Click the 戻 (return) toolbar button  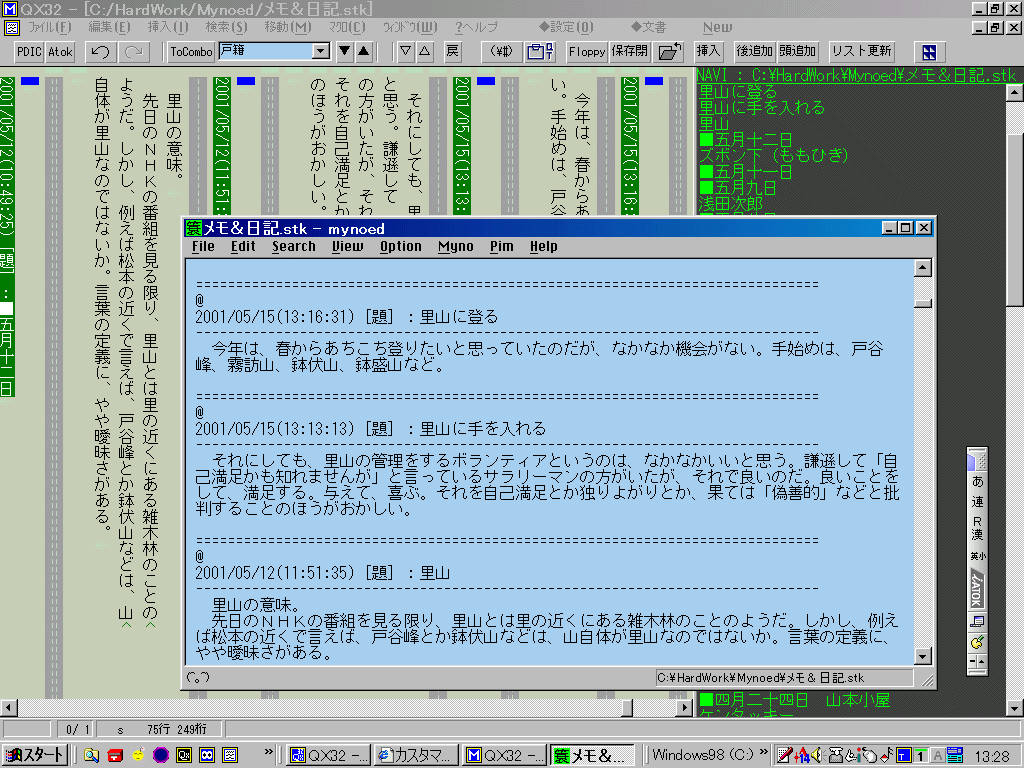point(452,51)
